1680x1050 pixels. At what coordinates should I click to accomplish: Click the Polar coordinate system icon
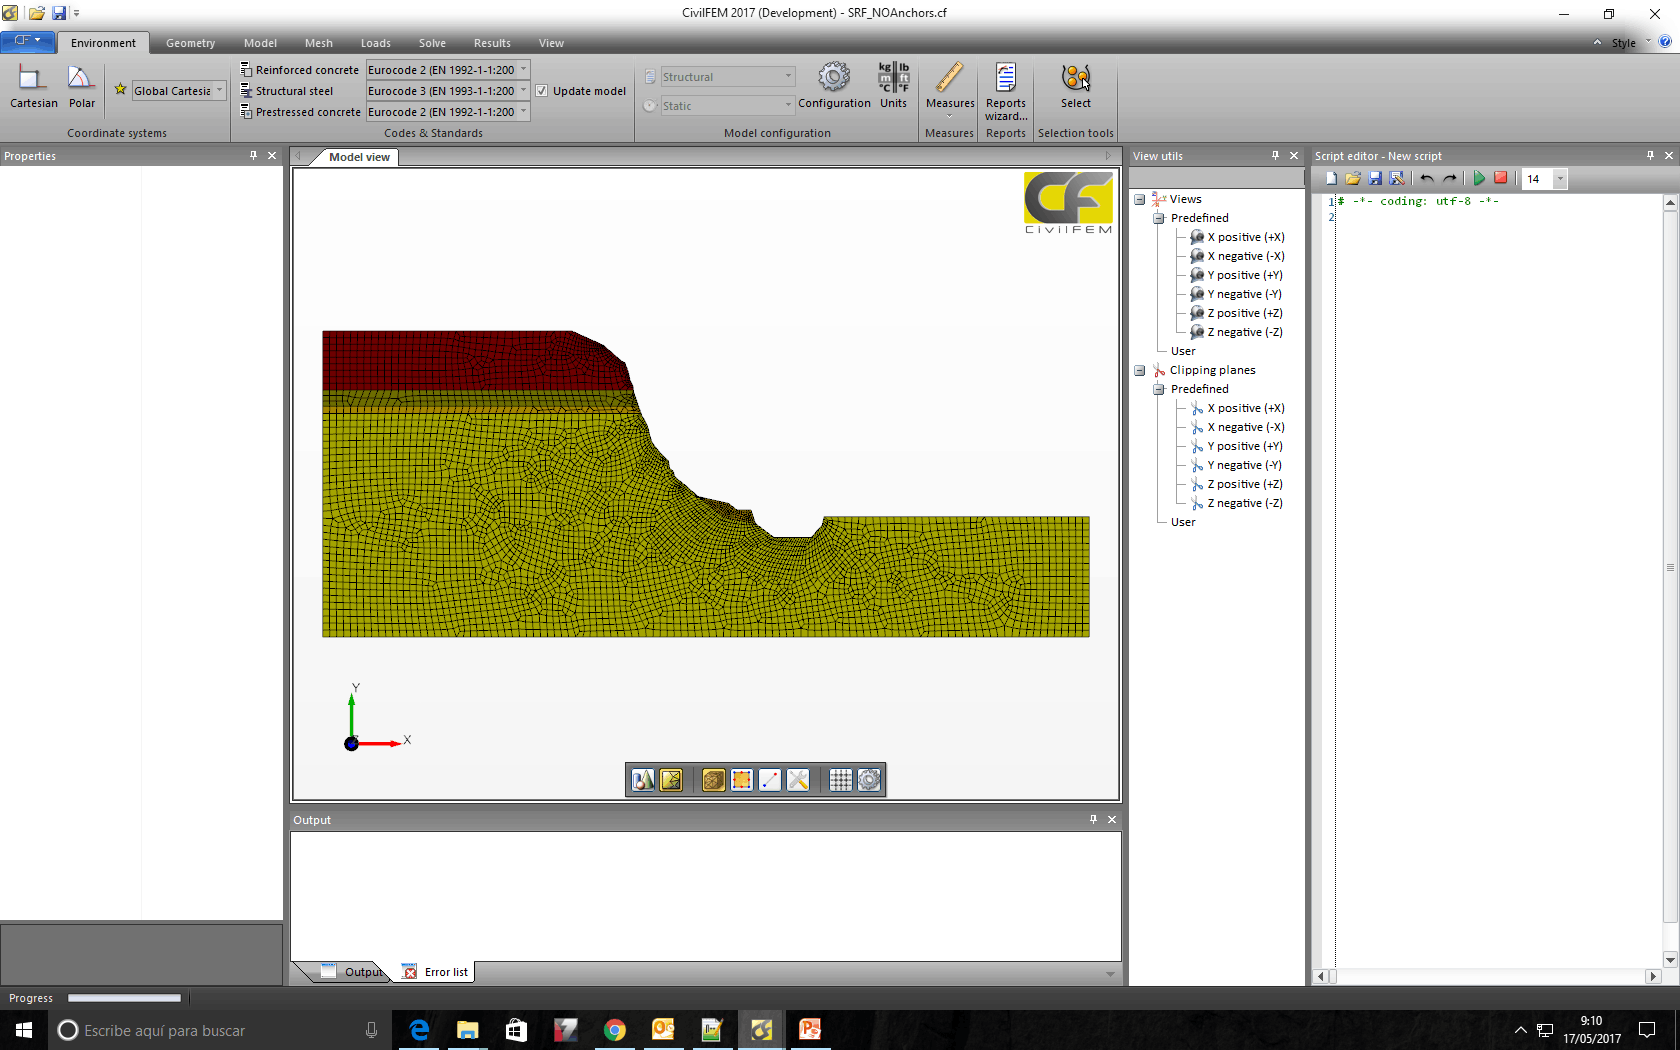pyautogui.click(x=81, y=80)
